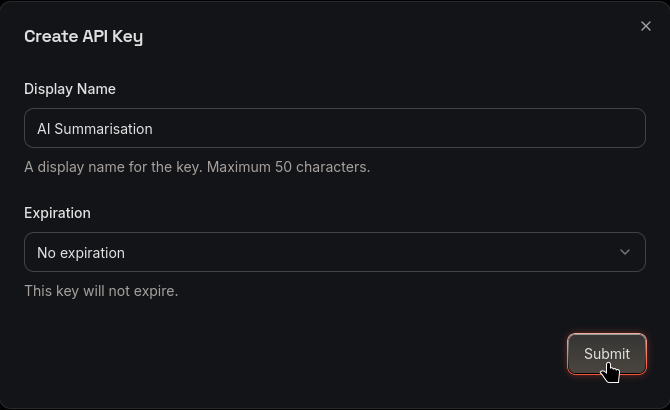The image size is (670, 410).
Task: Click the 'Maximum 50 characters' helper text
Action: 290,167
